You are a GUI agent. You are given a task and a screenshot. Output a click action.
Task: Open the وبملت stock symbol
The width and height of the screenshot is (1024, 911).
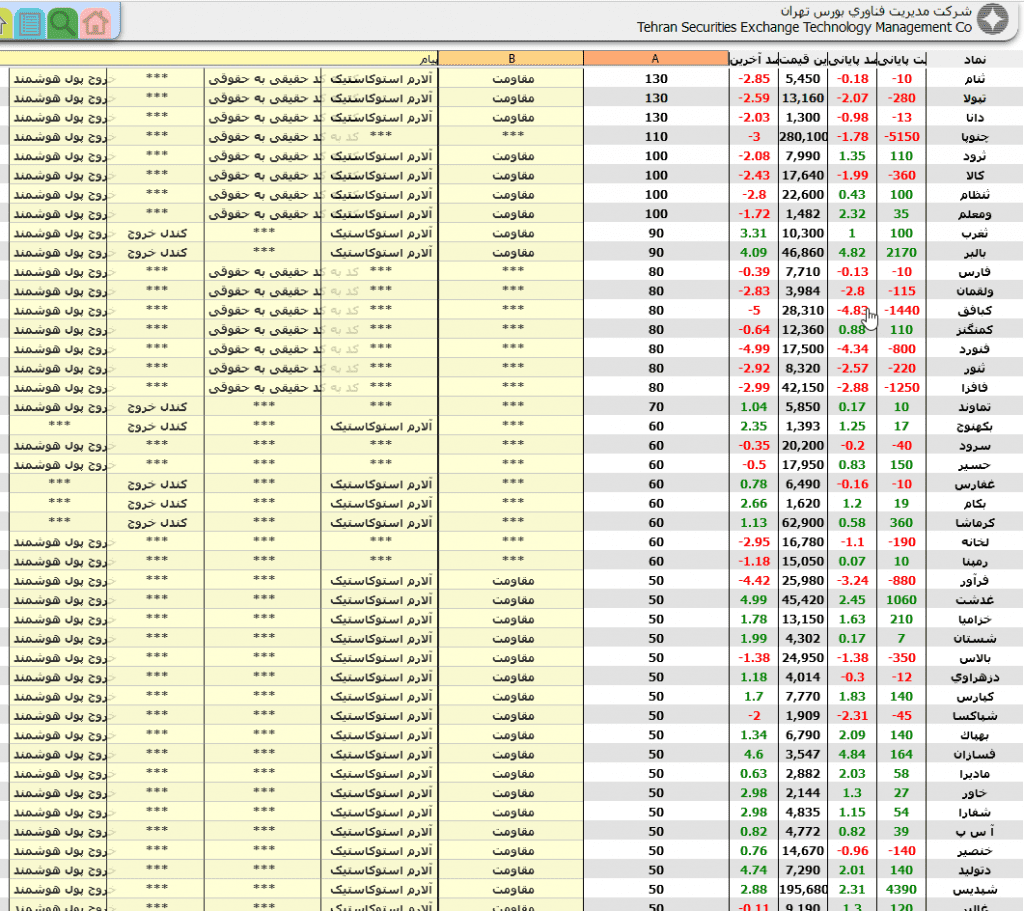[x=973, y=214]
